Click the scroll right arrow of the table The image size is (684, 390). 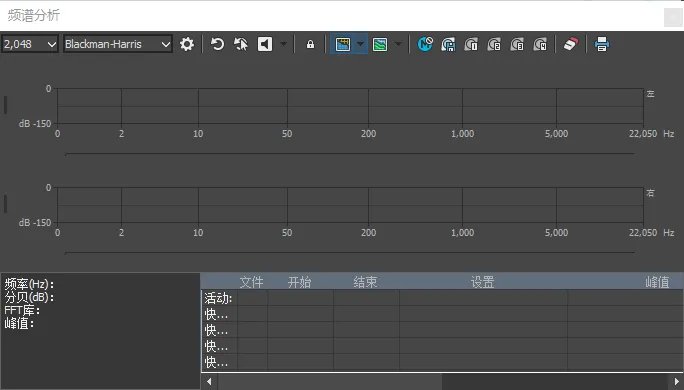click(676, 381)
